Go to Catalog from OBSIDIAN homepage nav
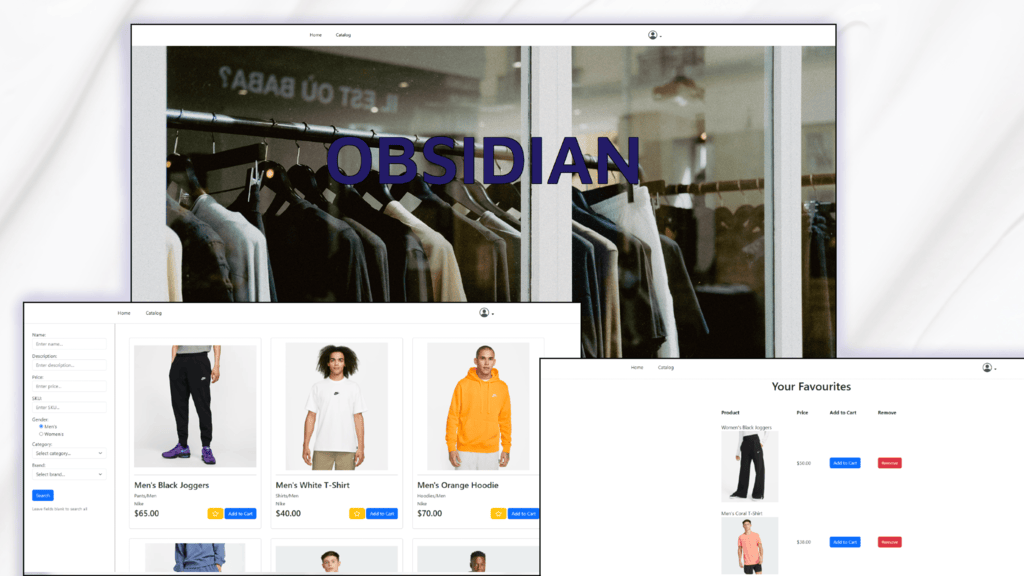This screenshot has width=1024, height=576. (343, 35)
